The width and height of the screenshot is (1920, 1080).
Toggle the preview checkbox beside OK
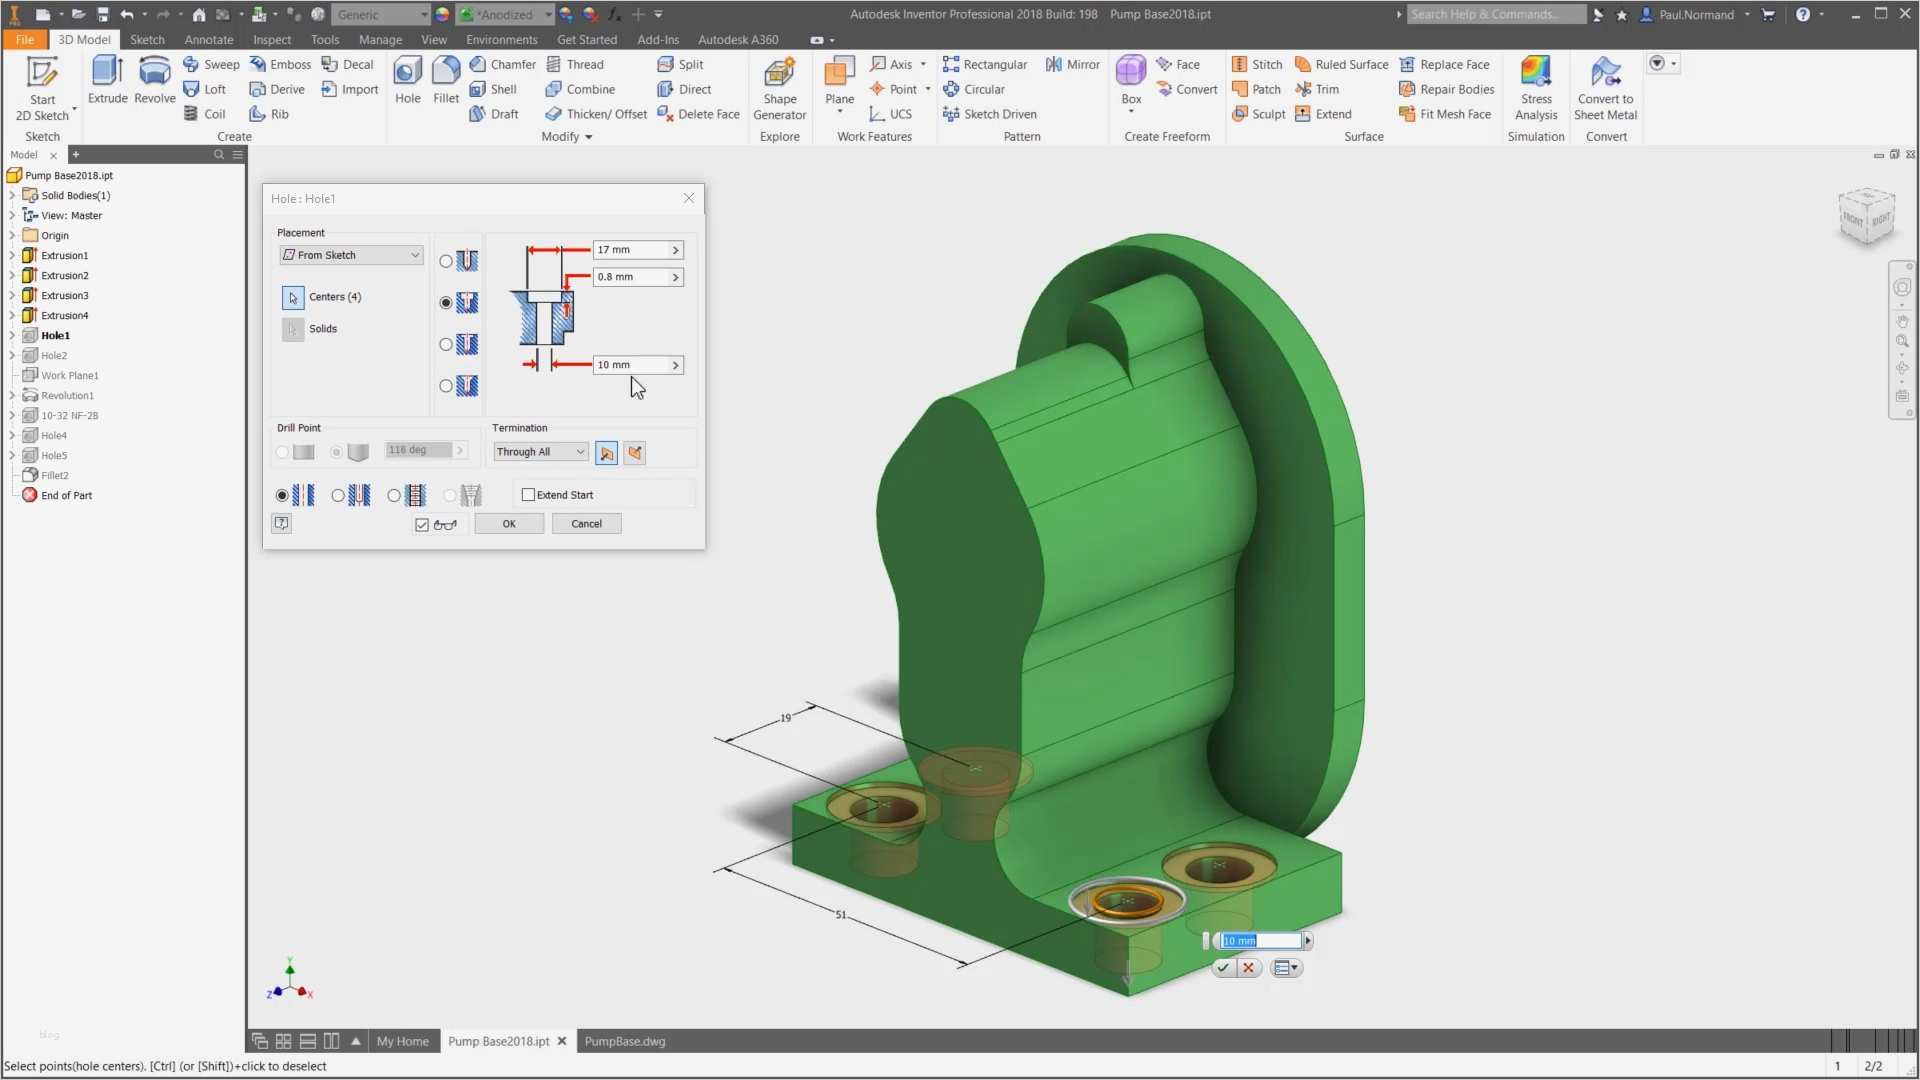(x=422, y=525)
